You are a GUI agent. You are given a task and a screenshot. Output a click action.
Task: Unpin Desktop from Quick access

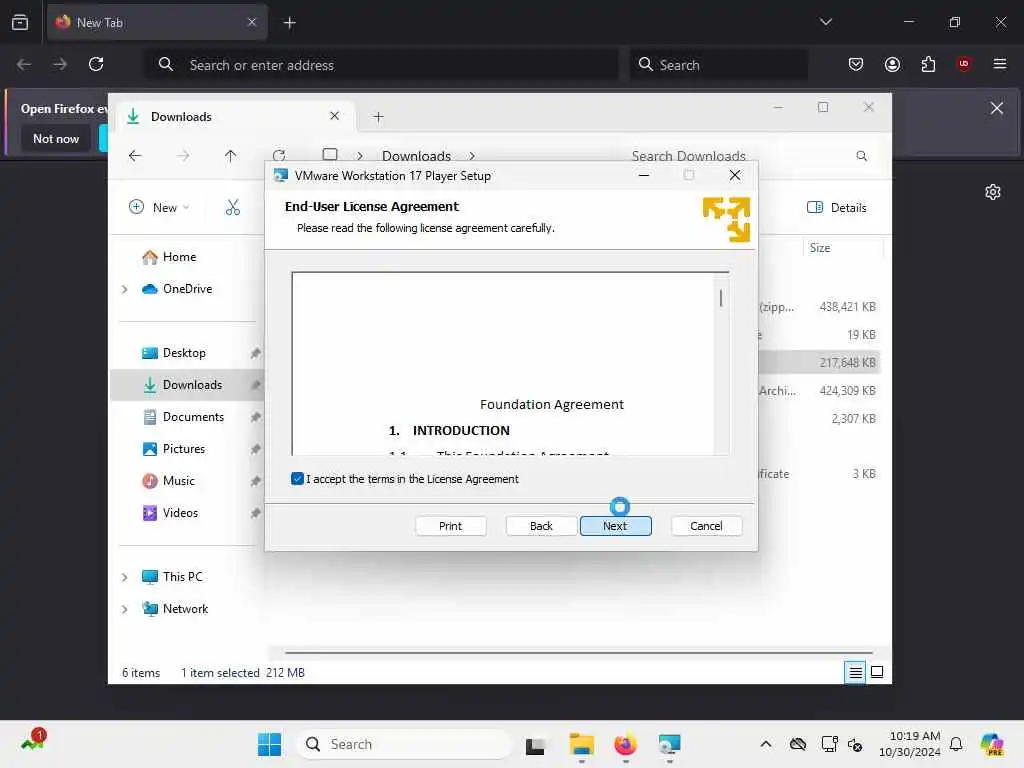[x=255, y=353]
